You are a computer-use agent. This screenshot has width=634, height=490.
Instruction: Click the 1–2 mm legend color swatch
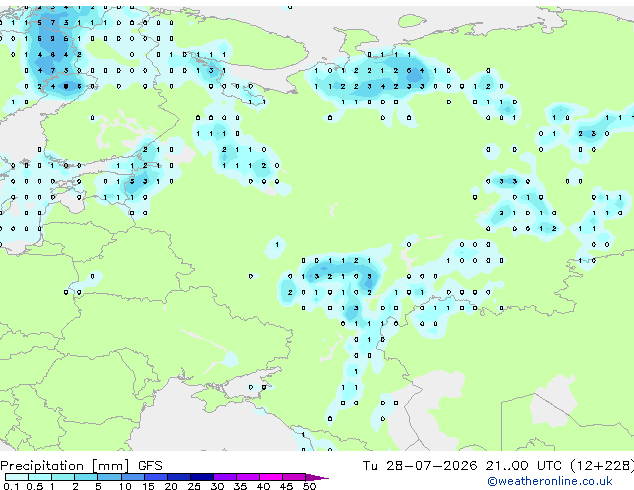(63, 477)
